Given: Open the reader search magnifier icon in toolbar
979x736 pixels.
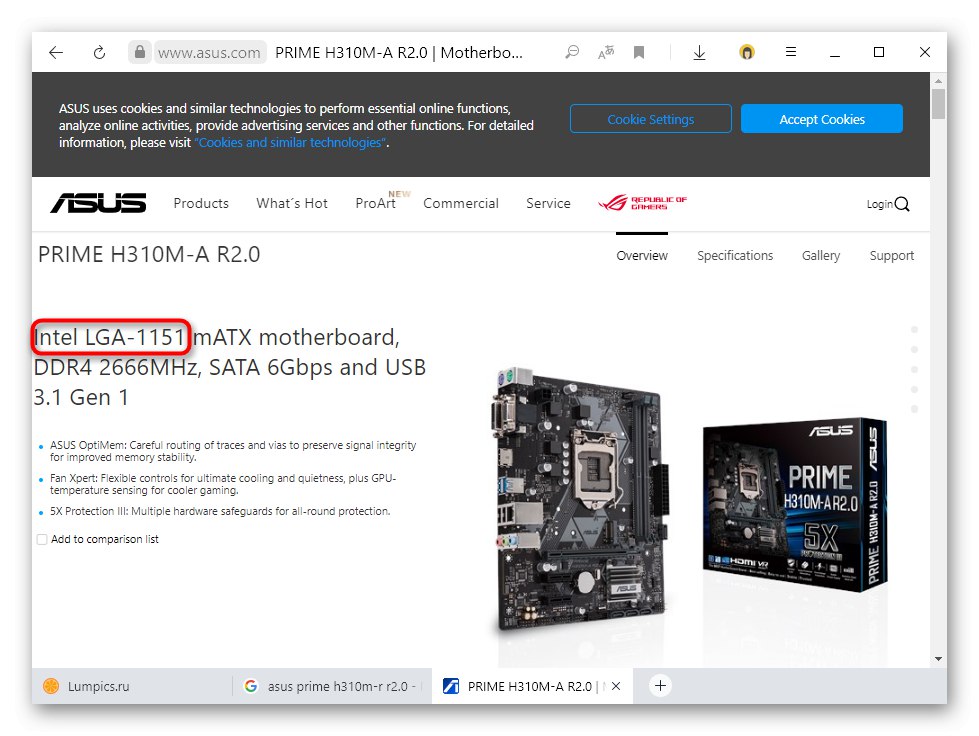Looking at the screenshot, I should click(572, 52).
